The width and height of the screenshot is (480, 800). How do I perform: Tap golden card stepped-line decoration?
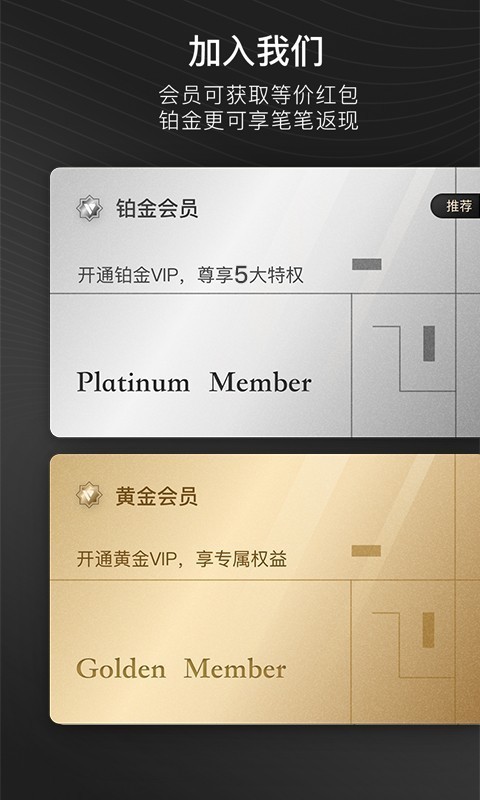click(x=413, y=645)
